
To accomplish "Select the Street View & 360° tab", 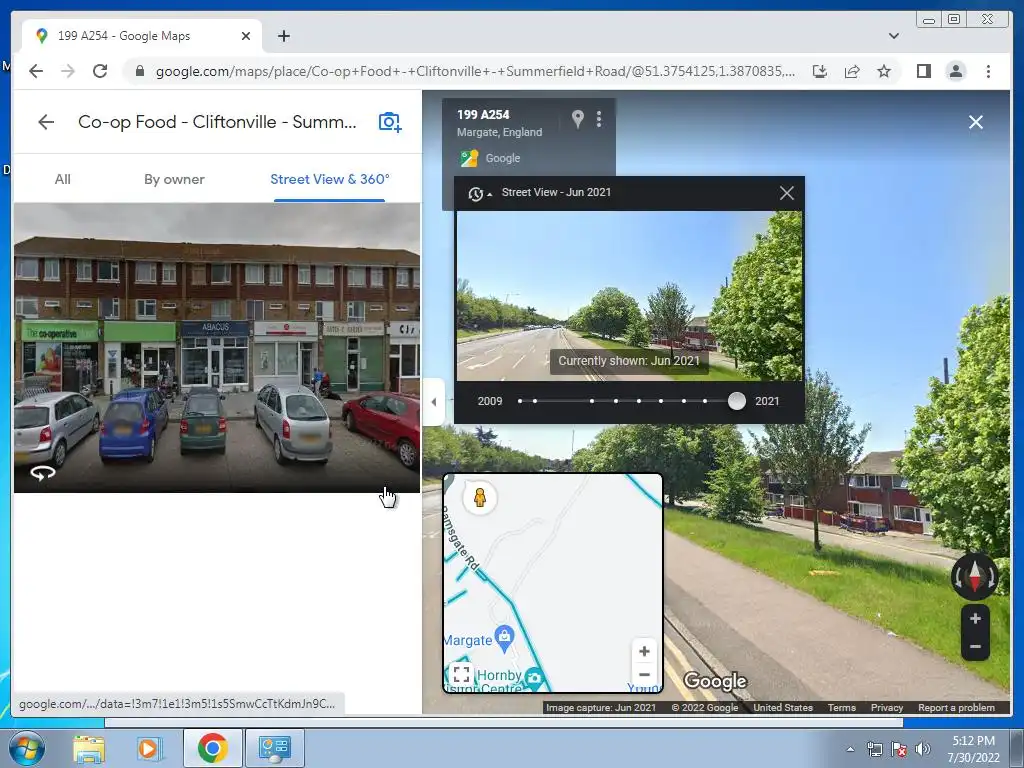I will [x=330, y=179].
